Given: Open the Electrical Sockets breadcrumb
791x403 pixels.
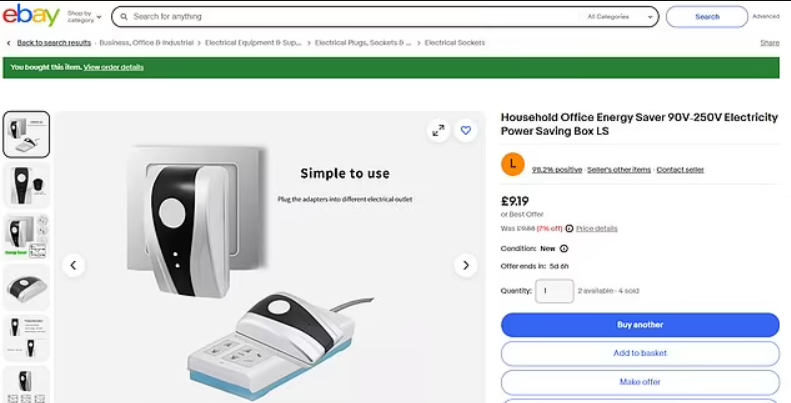Looking at the screenshot, I should [x=455, y=43].
